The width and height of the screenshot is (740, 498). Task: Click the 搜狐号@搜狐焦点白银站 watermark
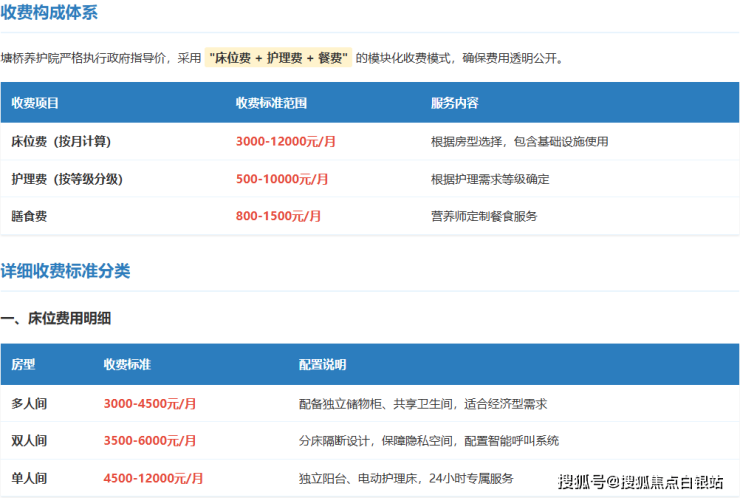640,481
